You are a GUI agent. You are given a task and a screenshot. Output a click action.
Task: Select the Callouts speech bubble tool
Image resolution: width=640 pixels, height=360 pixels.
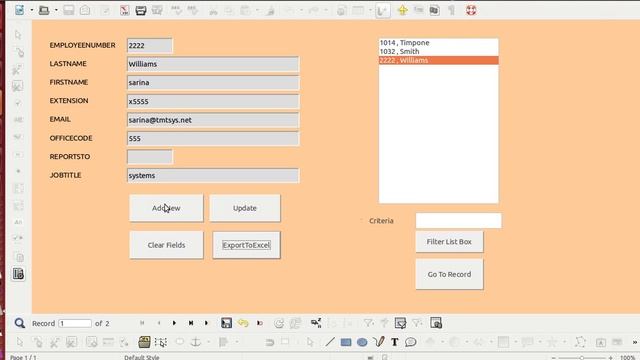[411, 342]
